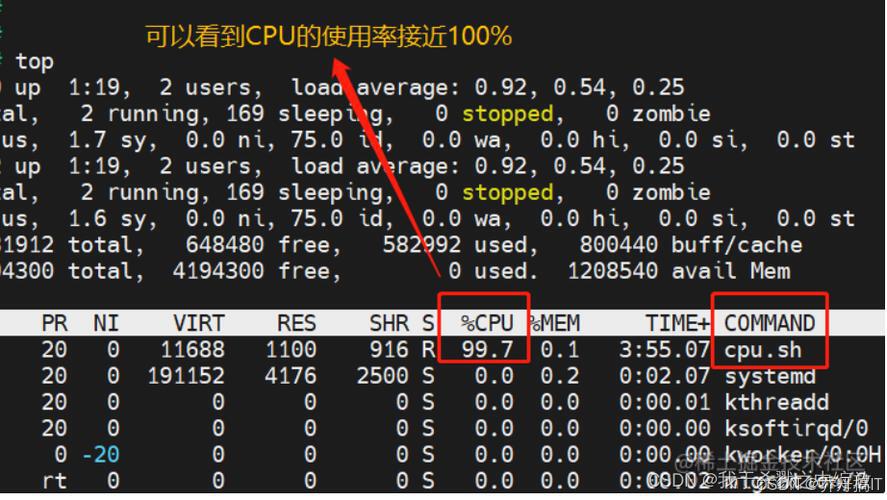Select the %MEM column header

[x=554, y=323]
